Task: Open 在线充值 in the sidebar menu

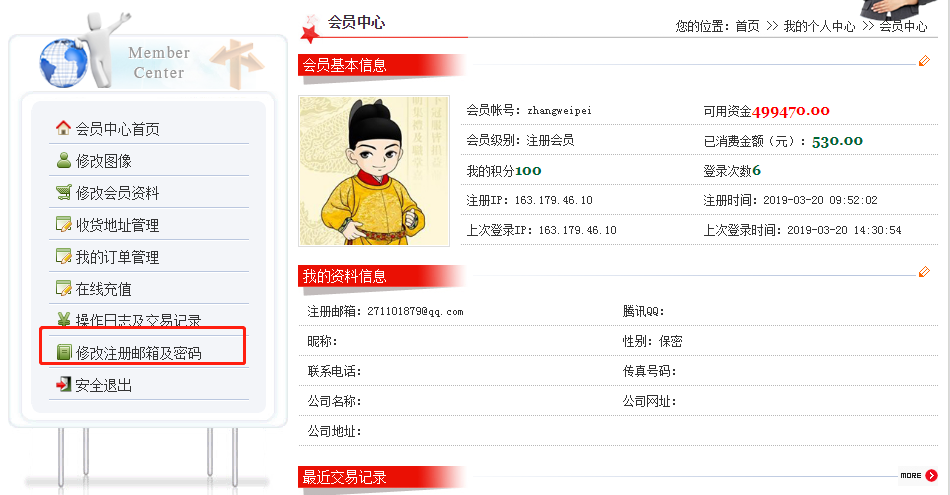Action: [104, 289]
